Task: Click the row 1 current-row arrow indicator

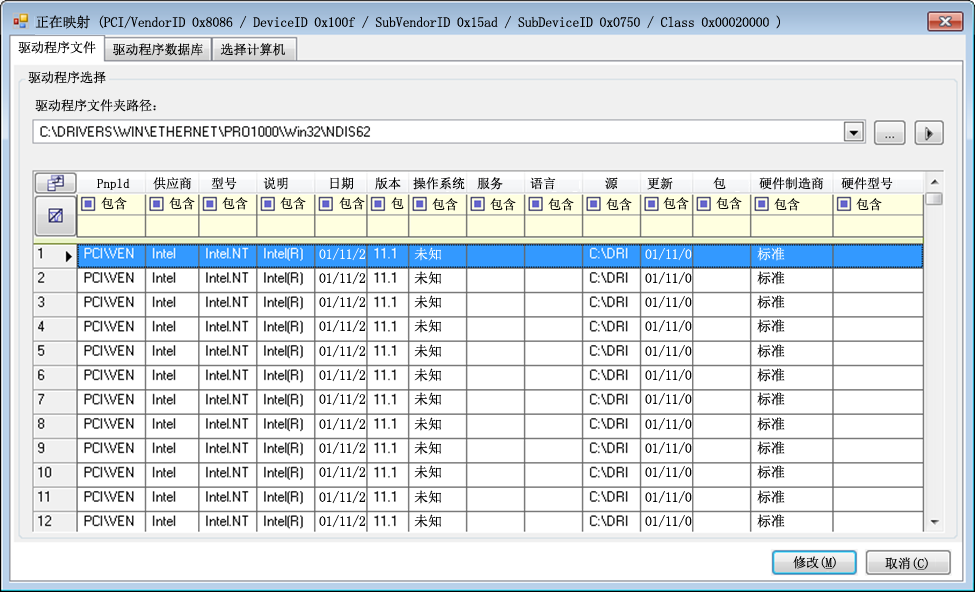Action: (69, 256)
